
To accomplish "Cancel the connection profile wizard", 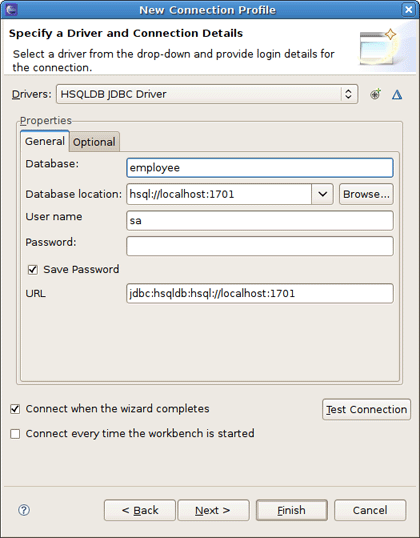I will [370, 510].
